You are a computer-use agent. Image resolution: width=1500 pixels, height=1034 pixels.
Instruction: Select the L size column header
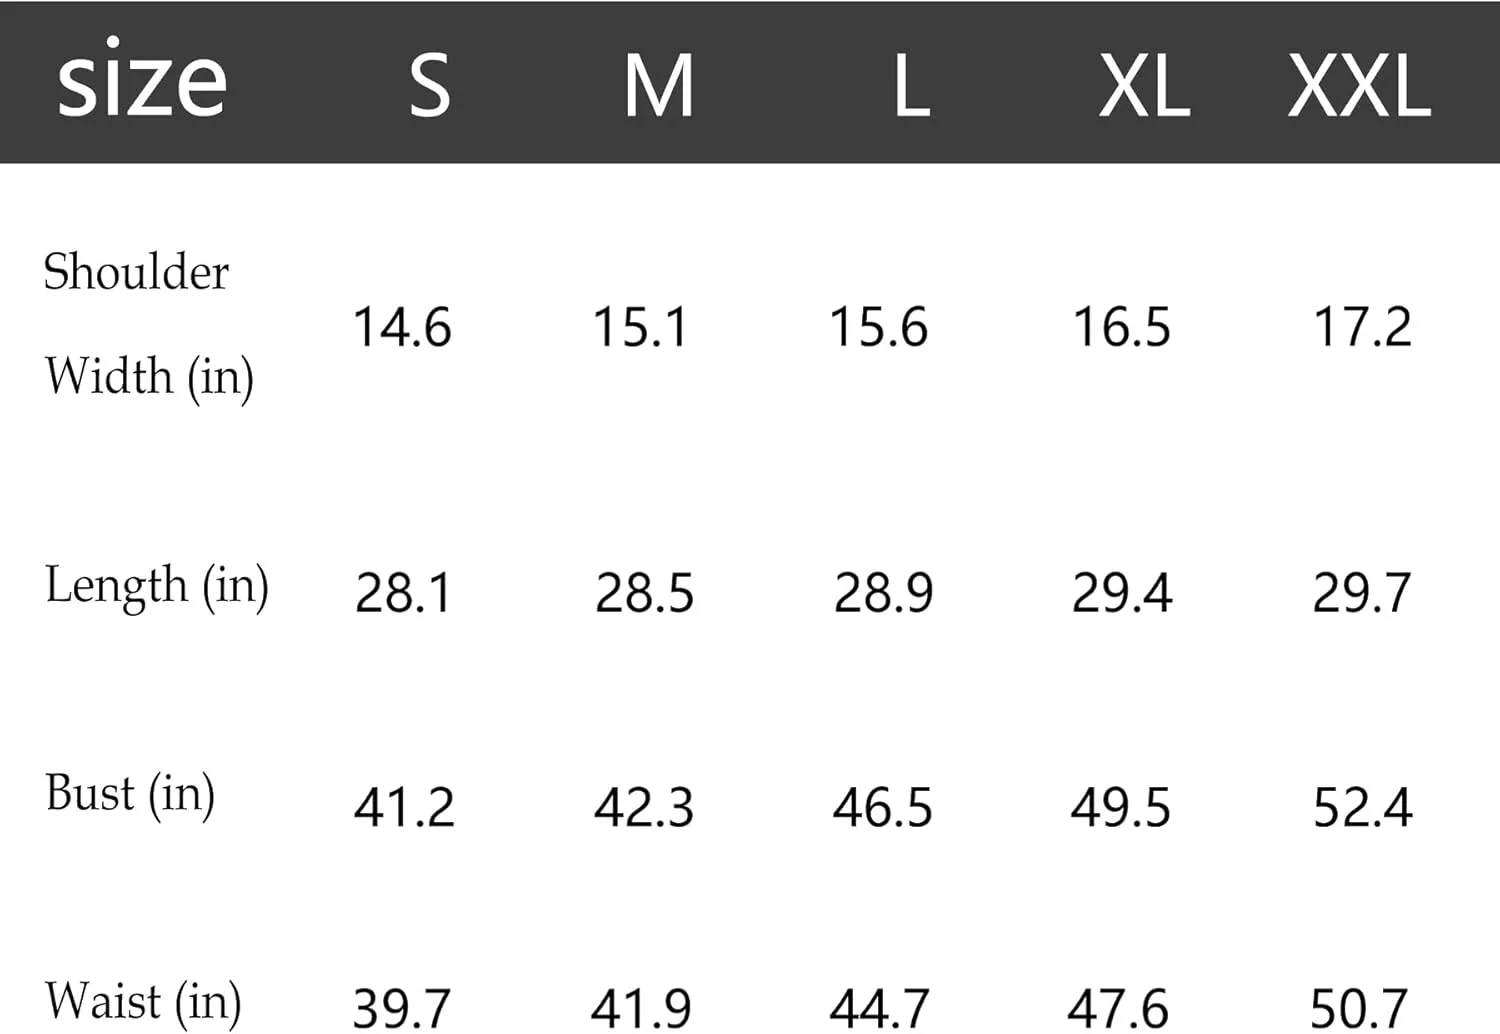911,86
